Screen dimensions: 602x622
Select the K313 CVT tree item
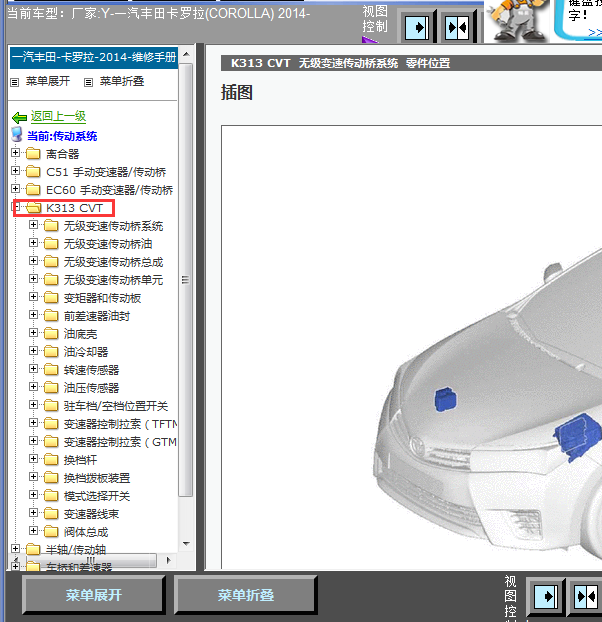pos(75,208)
